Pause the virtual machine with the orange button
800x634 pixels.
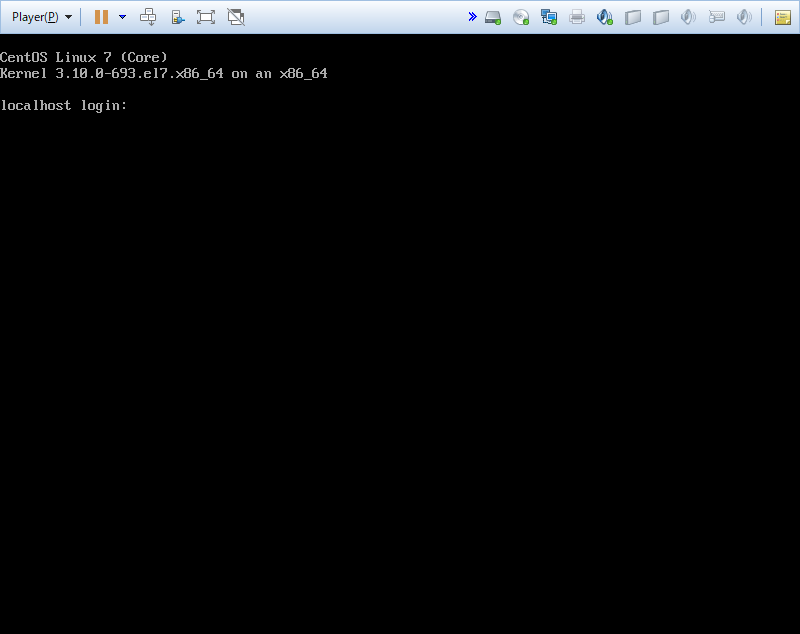pos(102,17)
